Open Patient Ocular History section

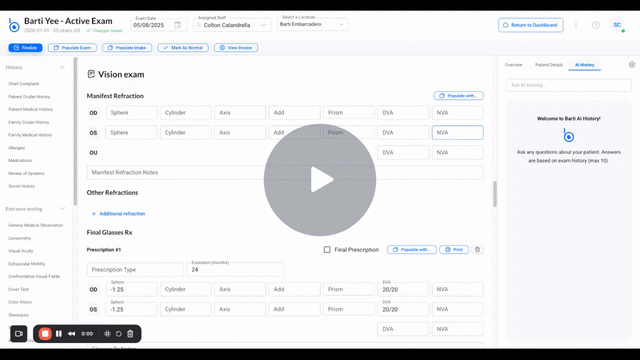coord(29,97)
